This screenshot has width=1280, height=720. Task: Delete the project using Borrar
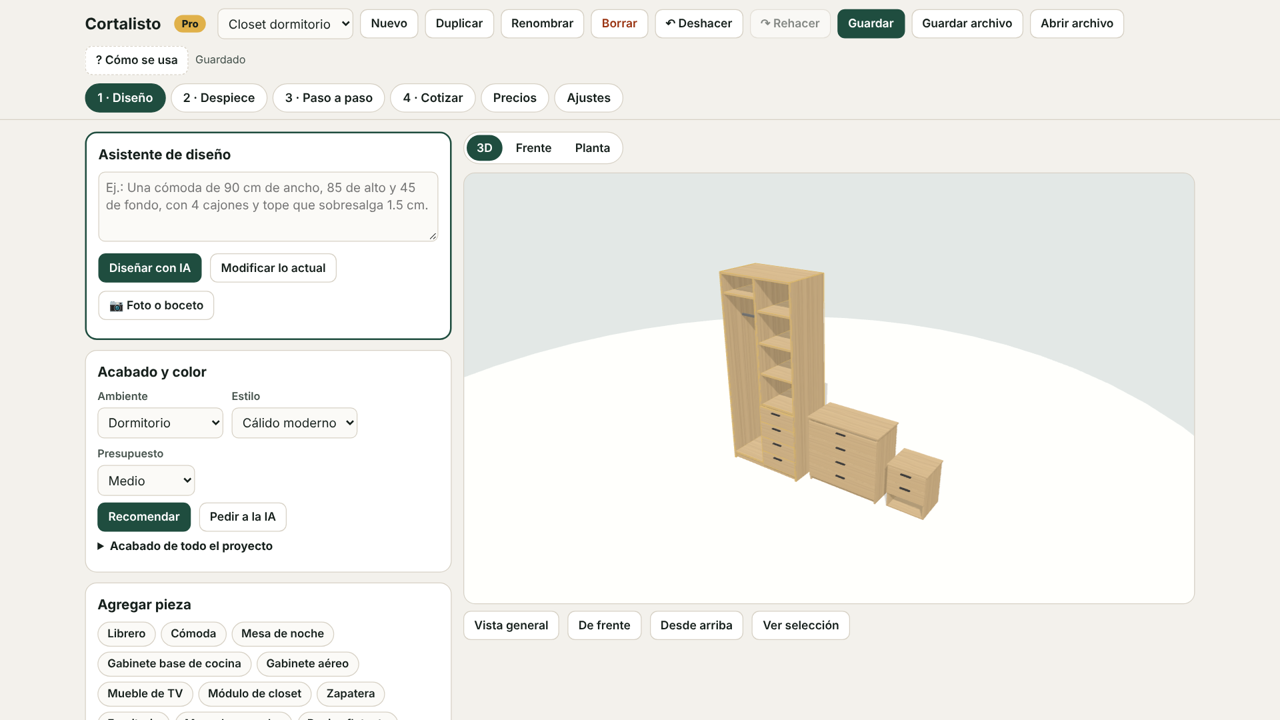tap(619, 23)
